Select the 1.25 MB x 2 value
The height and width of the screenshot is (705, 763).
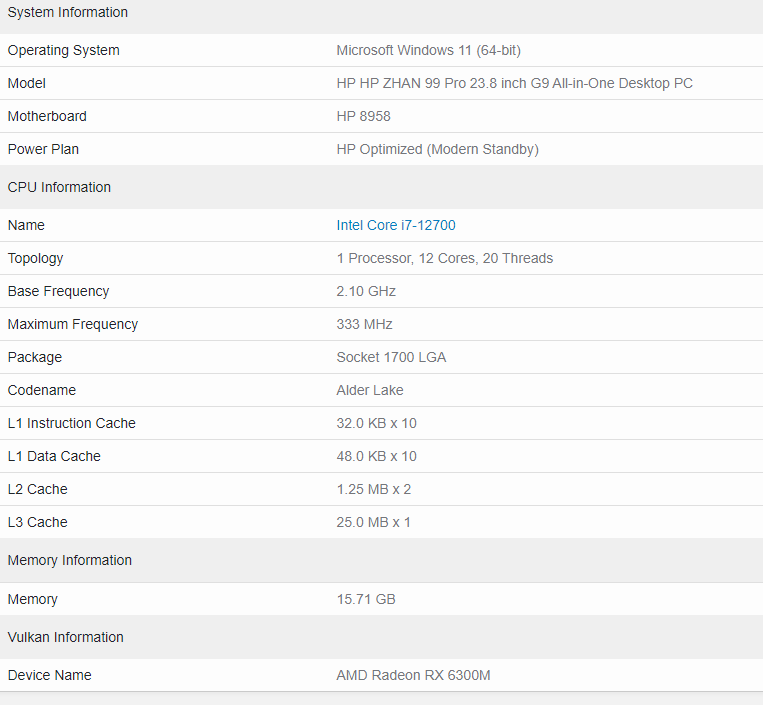click(x=373, y=489)
